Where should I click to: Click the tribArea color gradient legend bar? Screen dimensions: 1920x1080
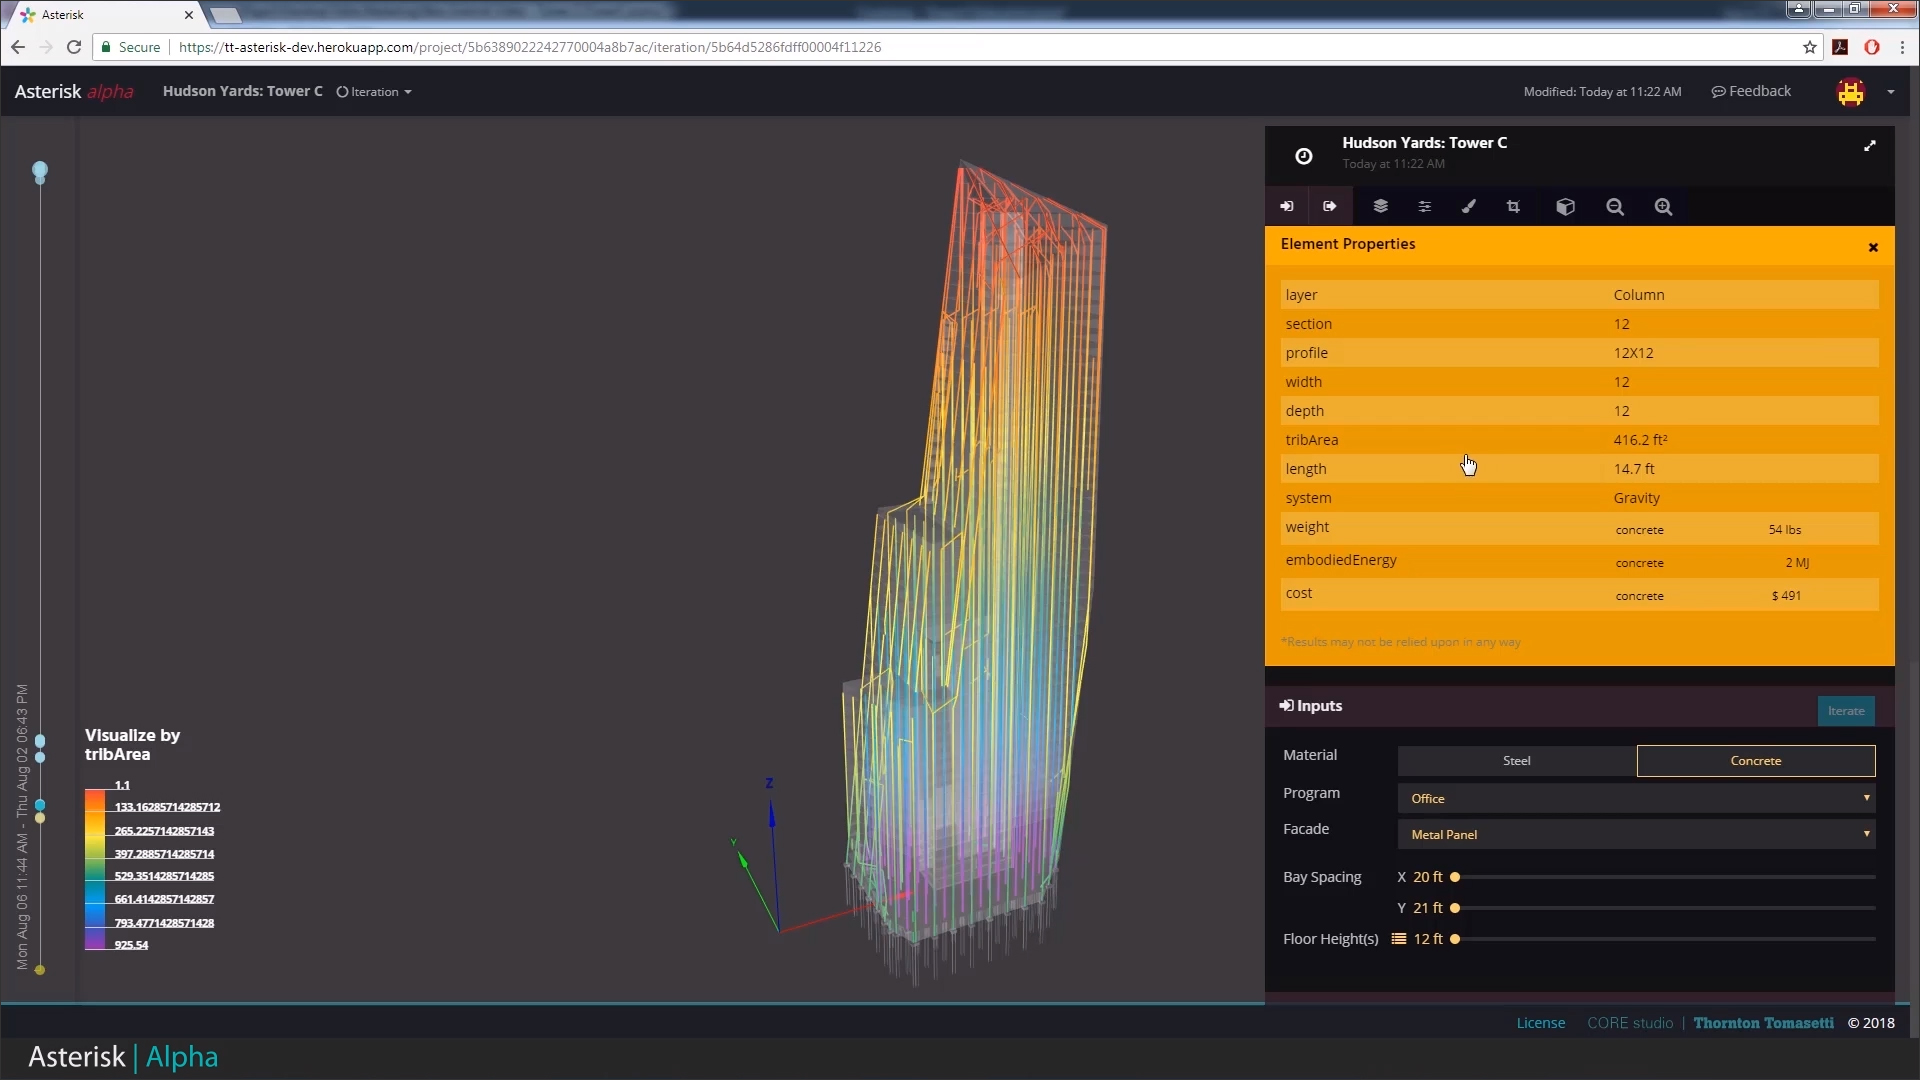[x=95, y=869]
